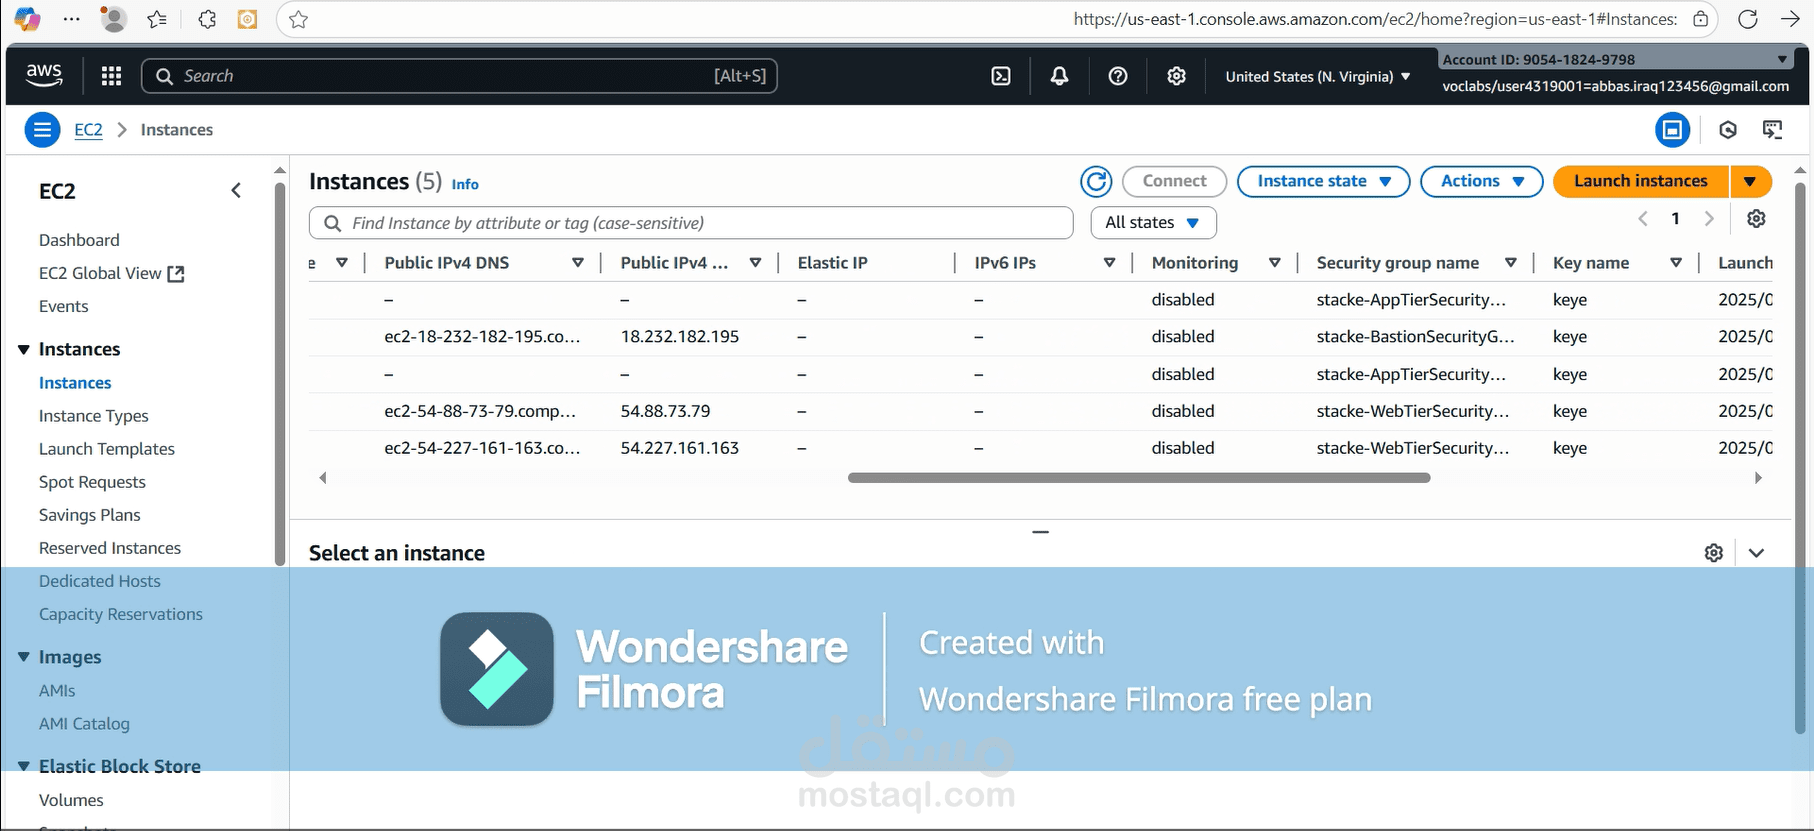
Task: Open Dashboard in the sidebar
Action: click(x=79, y=240)
